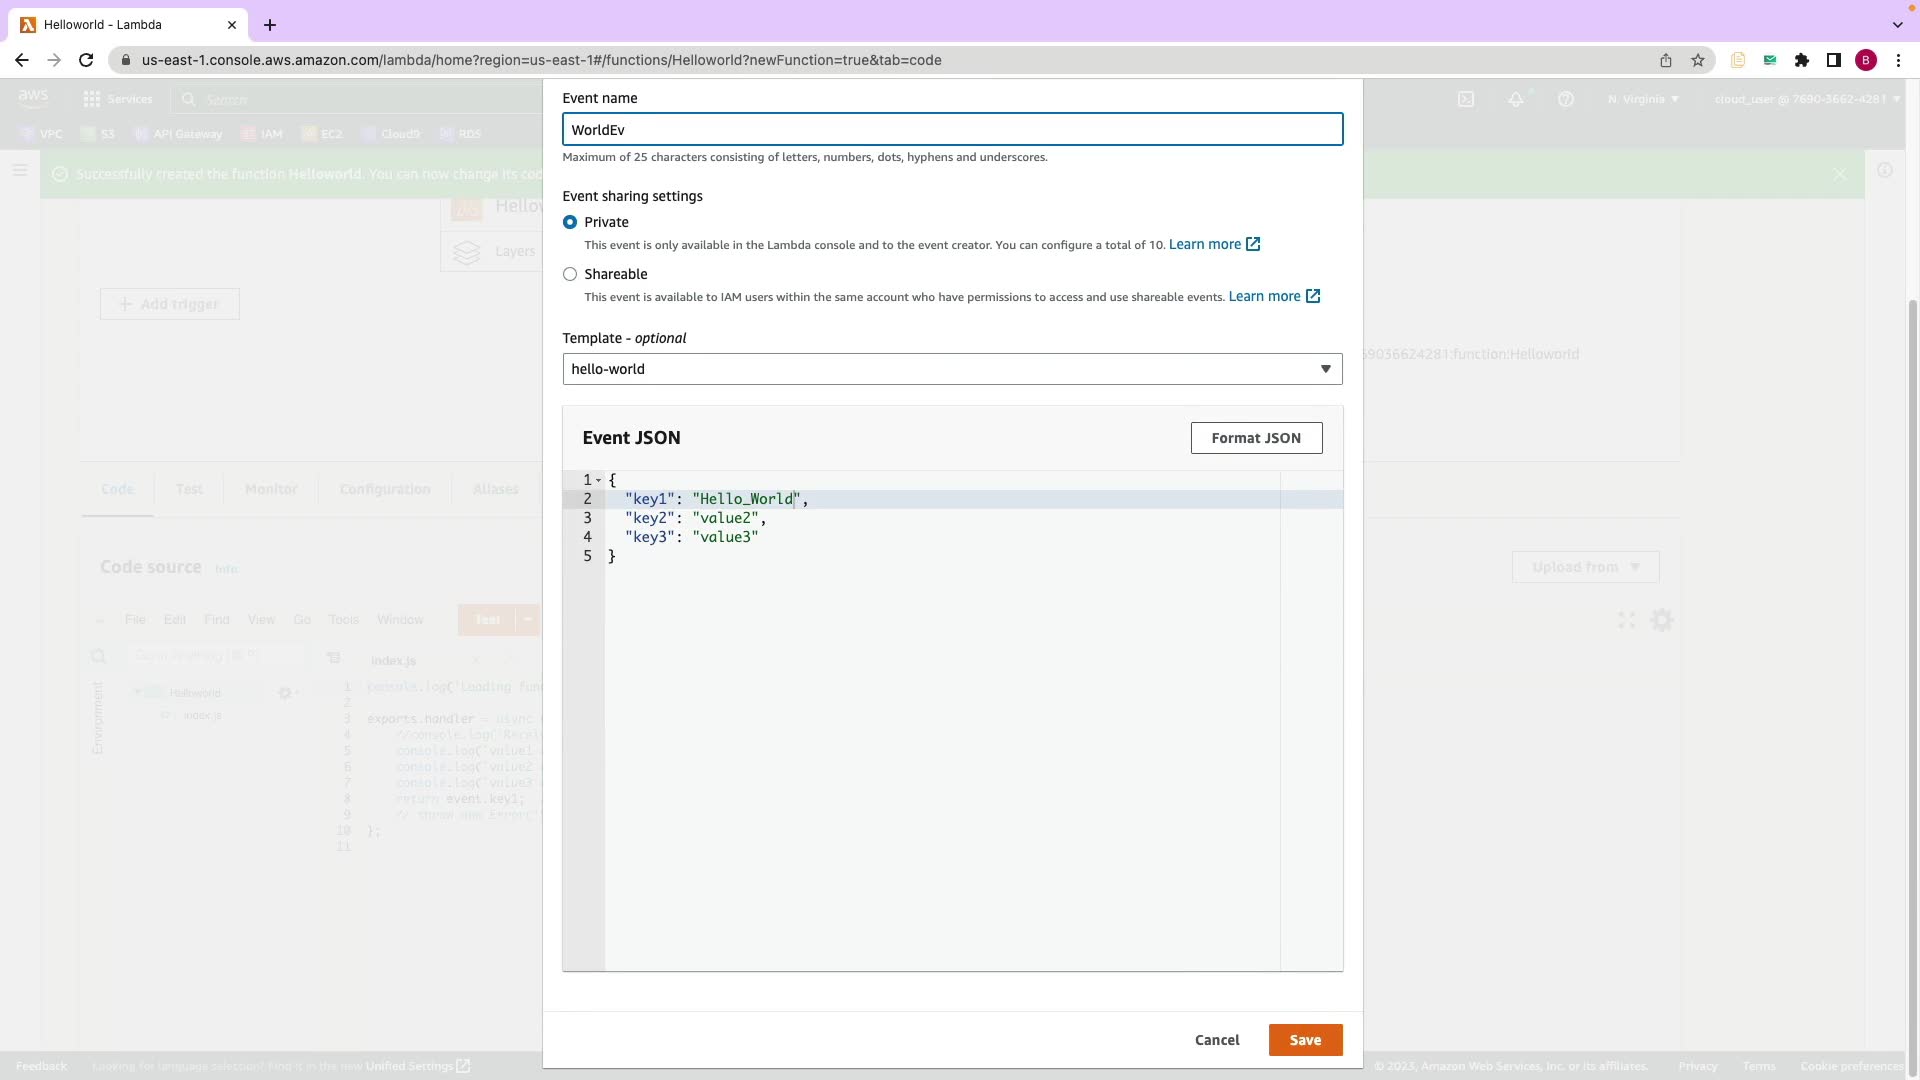The height and width of the screenshot is (1080, 1920).
Task: Open external link icon after Private Learn more
Action: (x=1253, y=244)
